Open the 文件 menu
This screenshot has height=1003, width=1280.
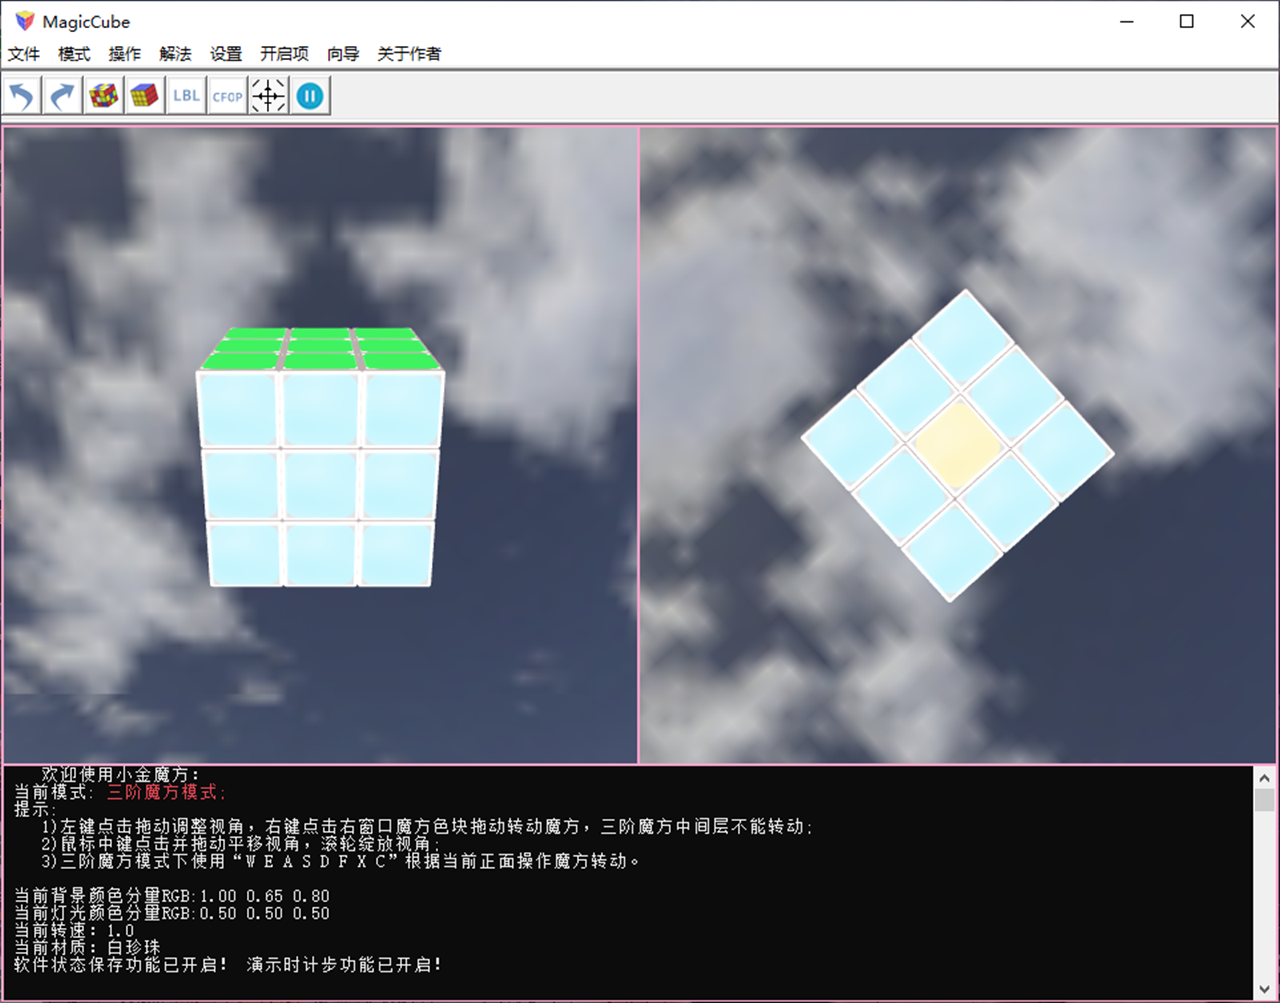24,54
